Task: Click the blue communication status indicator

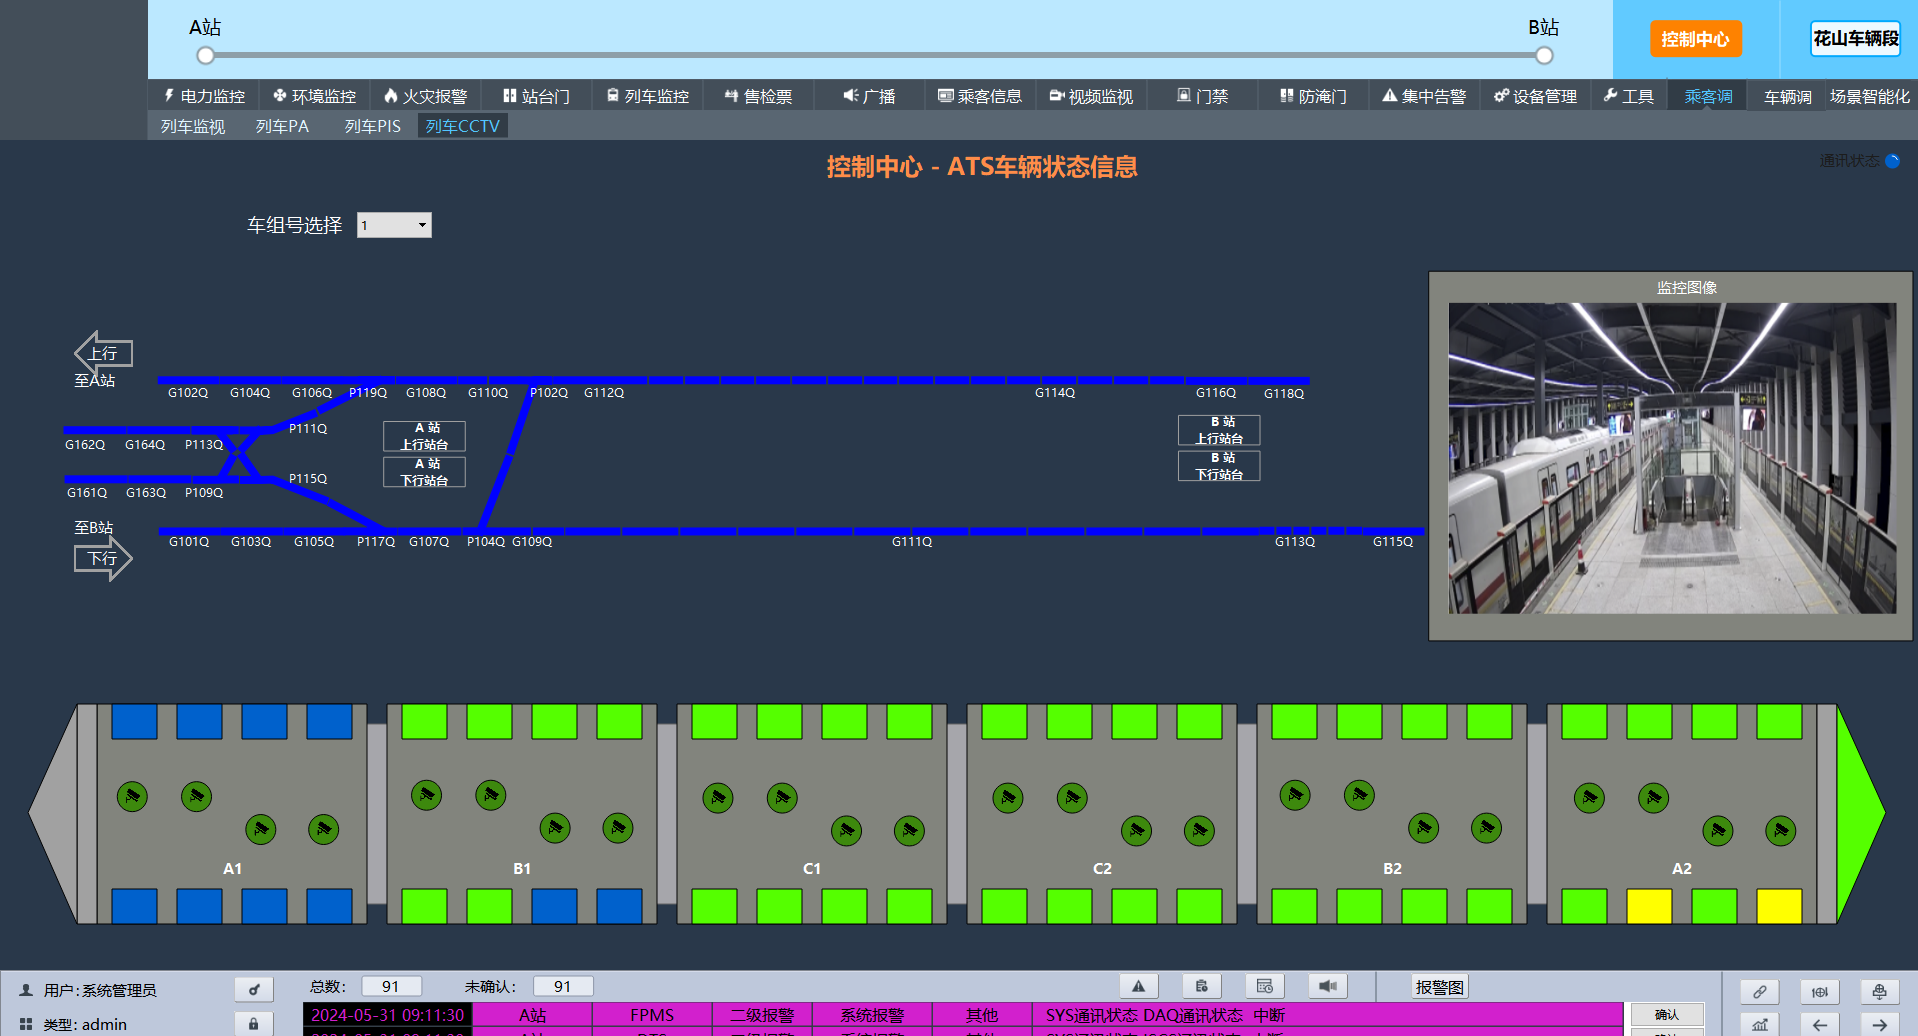Action: 1892,161
